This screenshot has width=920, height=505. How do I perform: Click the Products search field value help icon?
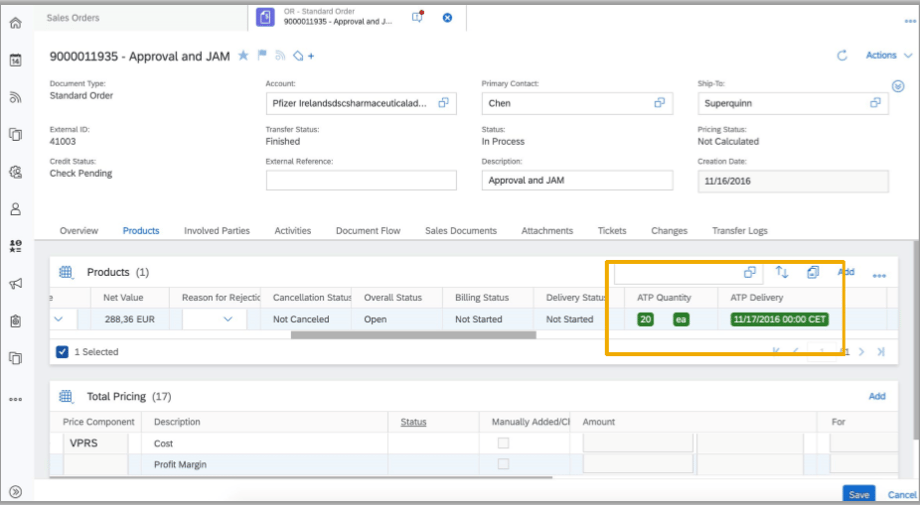click(x=750, y=272)
